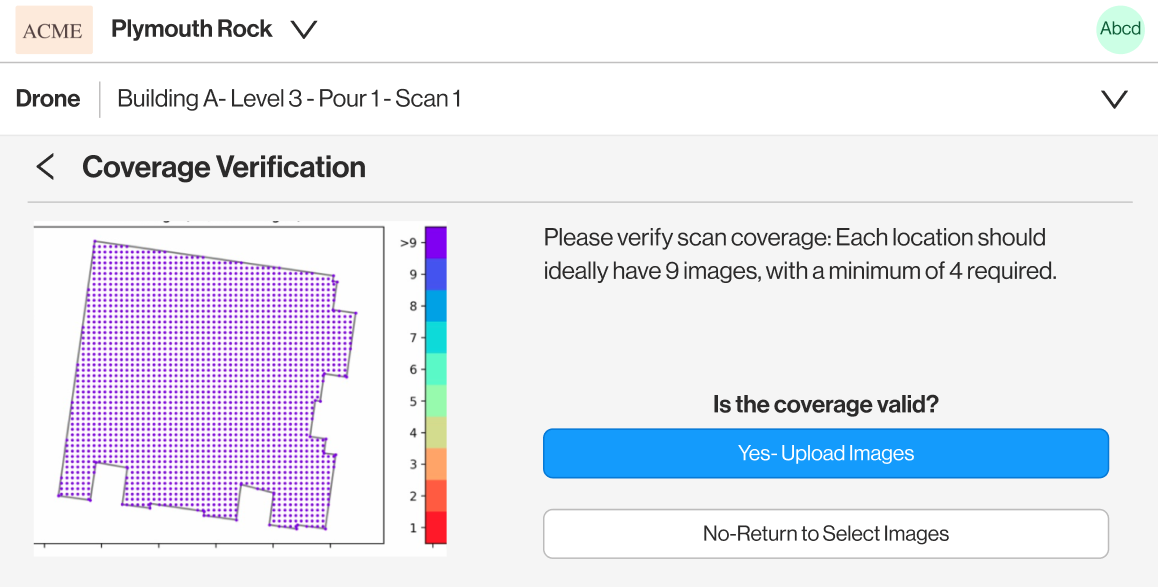Image resolution: width=1158 pixels, height=587 pixels.
Task: Choose No-Return to Select Images
Action: point(825,534)
